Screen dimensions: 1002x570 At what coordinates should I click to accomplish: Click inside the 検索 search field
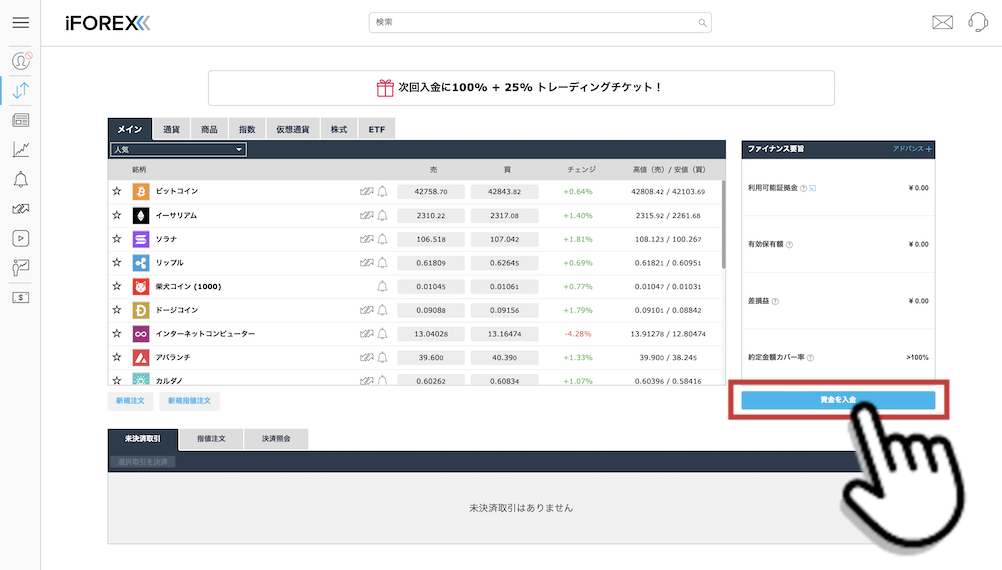click(540, 22)
